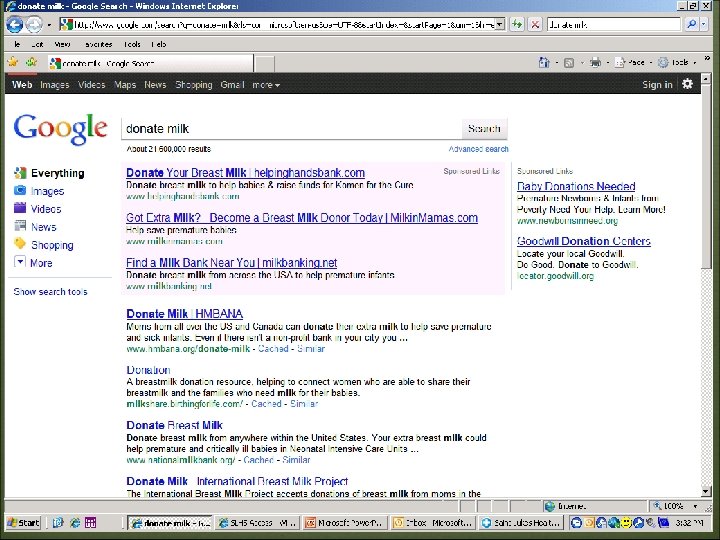Viewport: 720px width, 540px height.
Task: Click the RSS Feeds icon
Action: 569,63
